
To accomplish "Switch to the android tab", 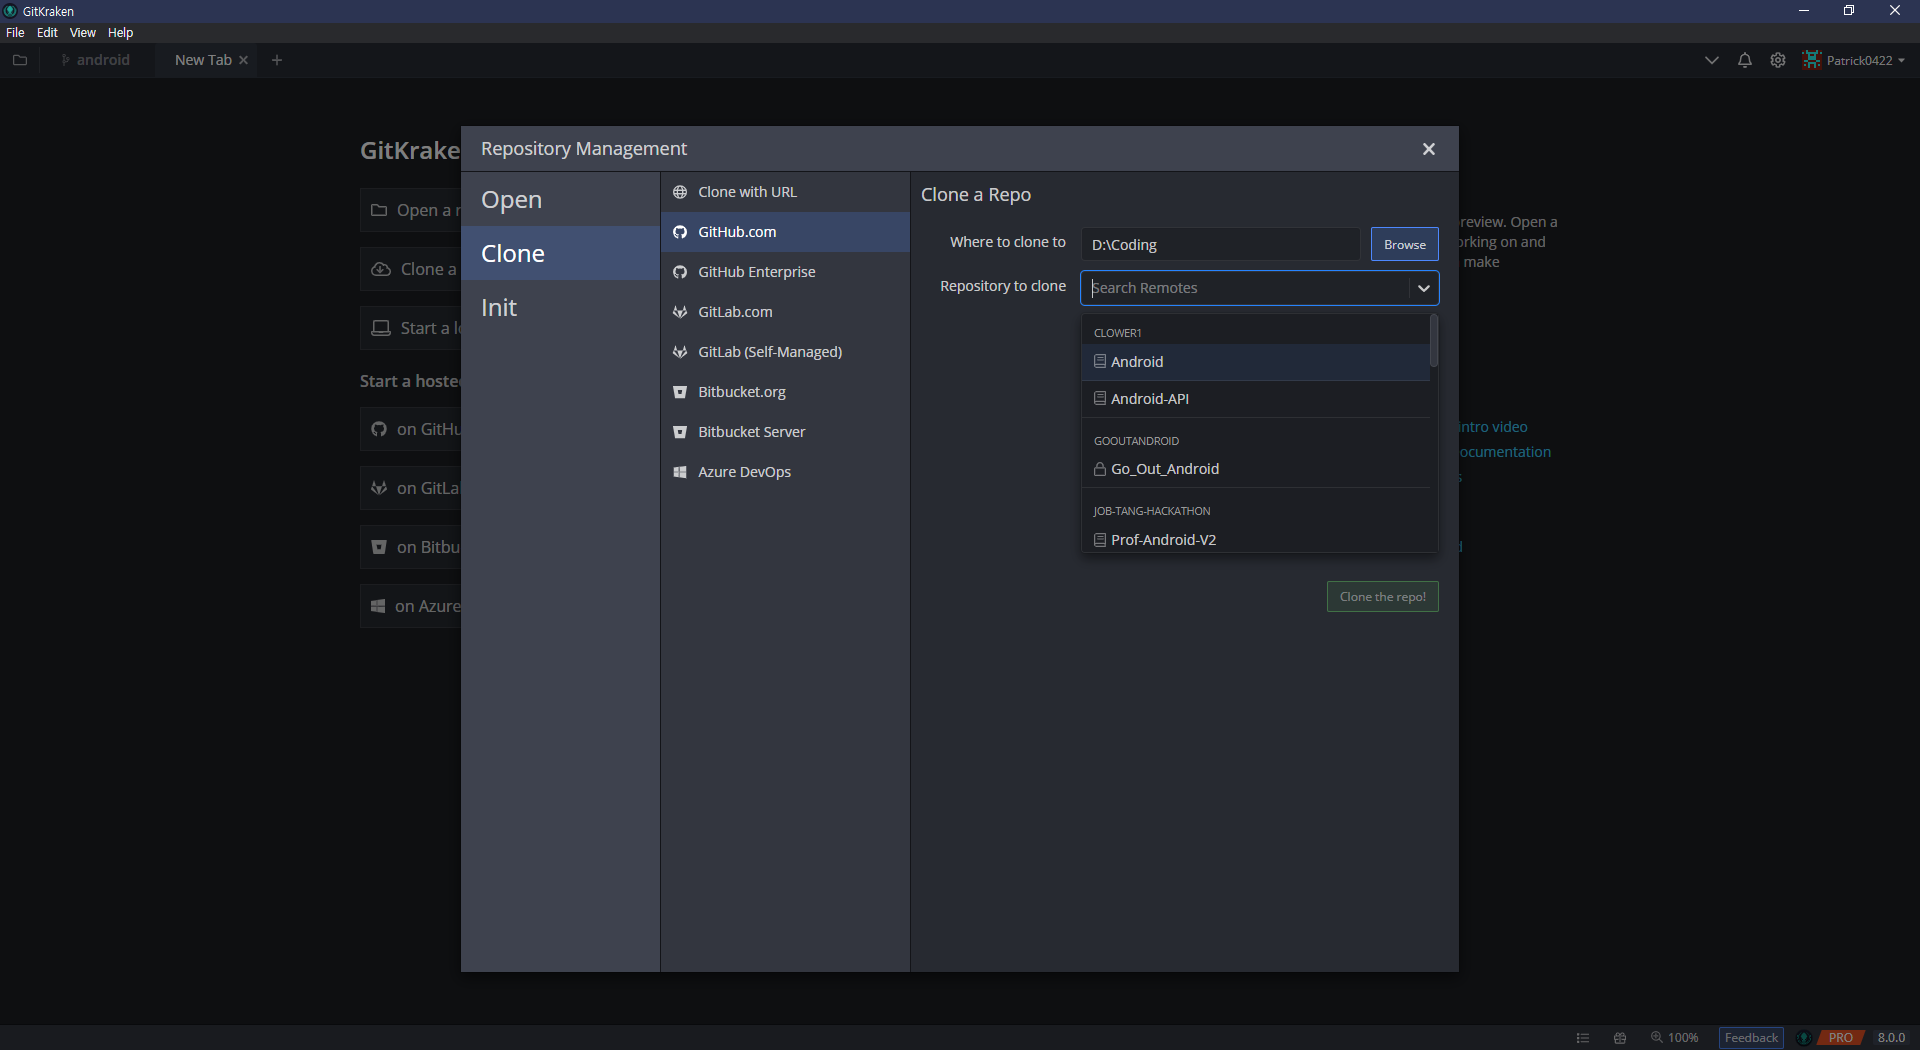I will [96, 60].
